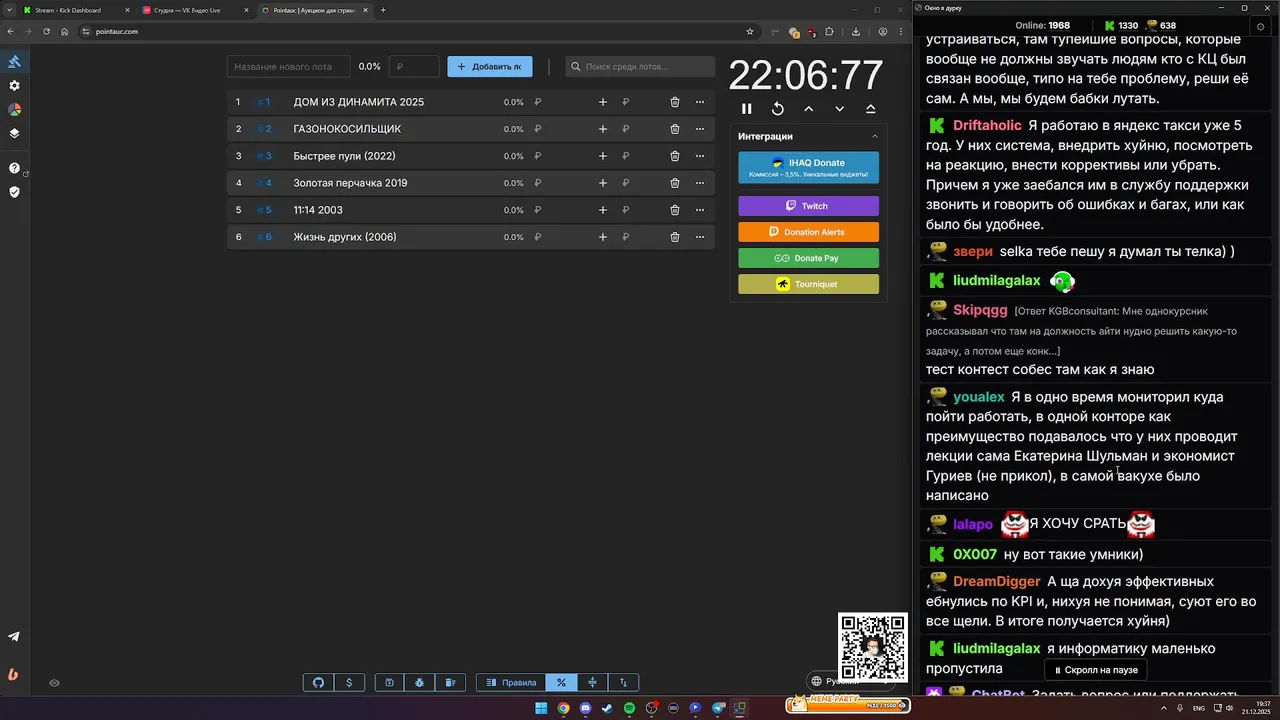Reset the auction timer

pos(778,109)
